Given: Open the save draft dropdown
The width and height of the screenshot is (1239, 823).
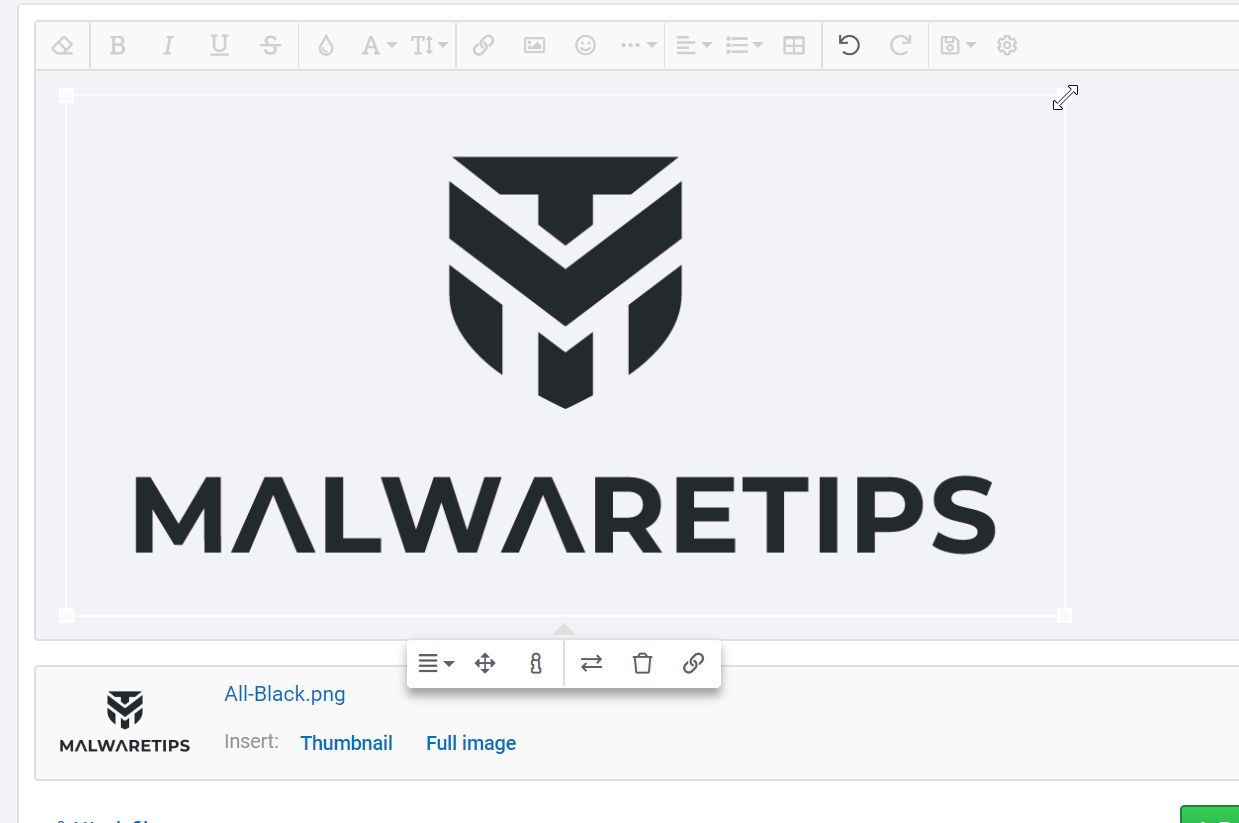Looking at the screenshot, I should coord(958,46).
